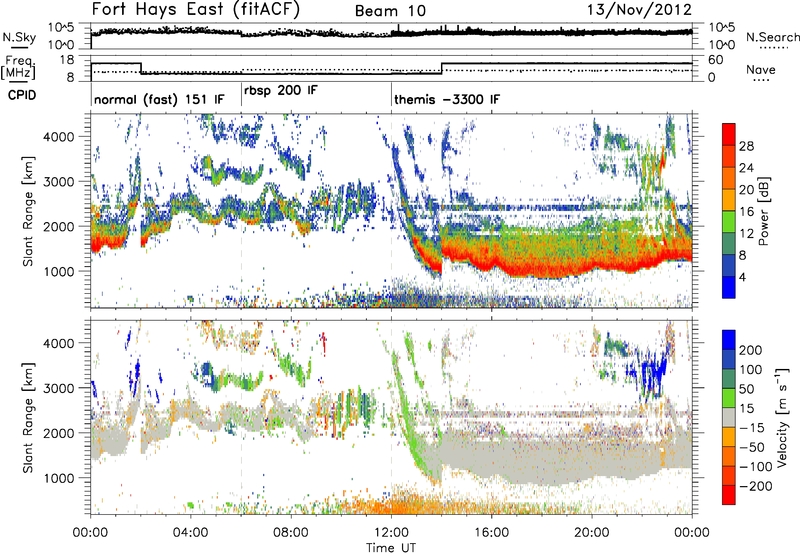Screen dimensions: 800x554
Task: Click the 'Time UT' axis title
Action: click(x=391, y=548)
